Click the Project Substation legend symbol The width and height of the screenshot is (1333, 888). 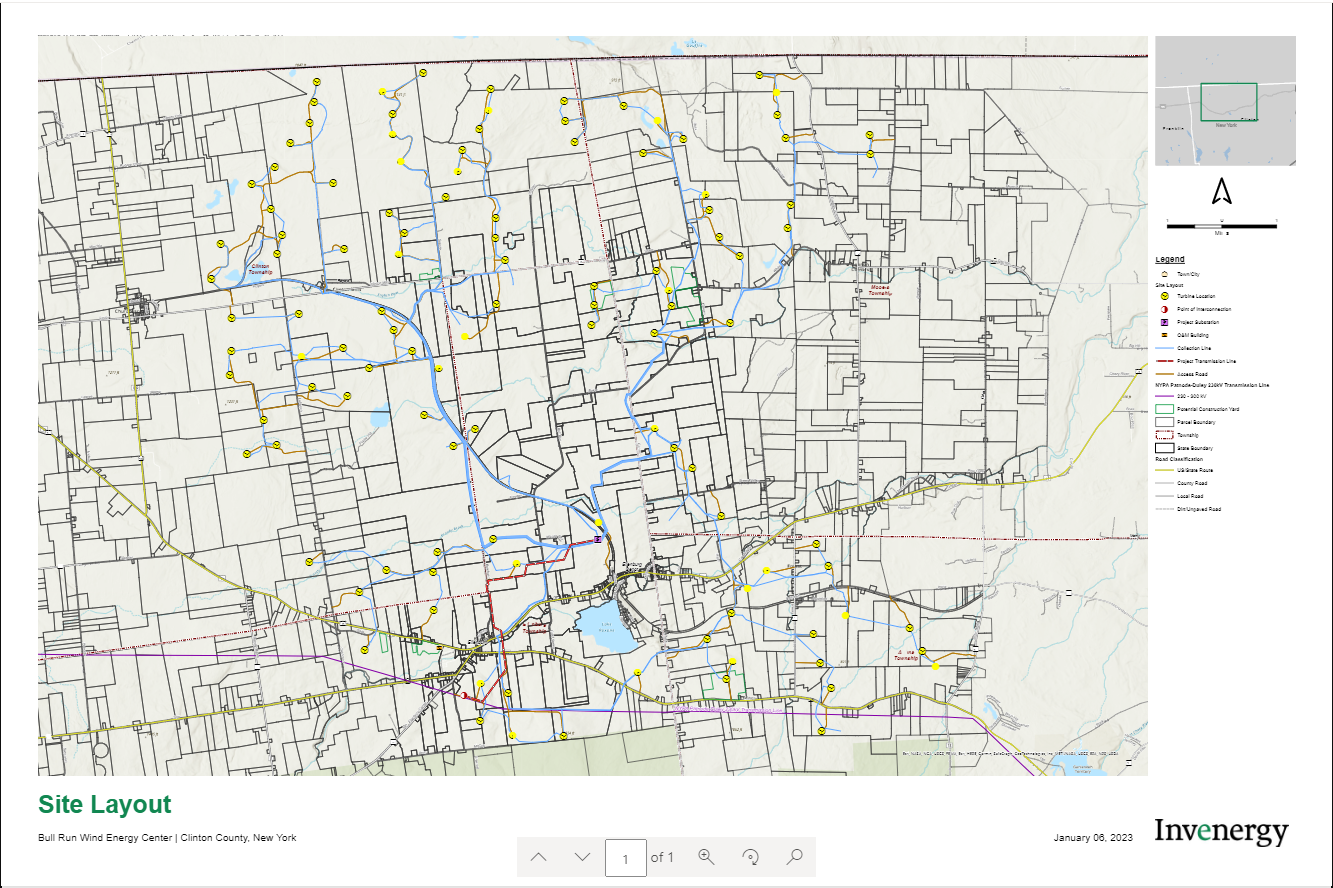[x=1165, y=322]
